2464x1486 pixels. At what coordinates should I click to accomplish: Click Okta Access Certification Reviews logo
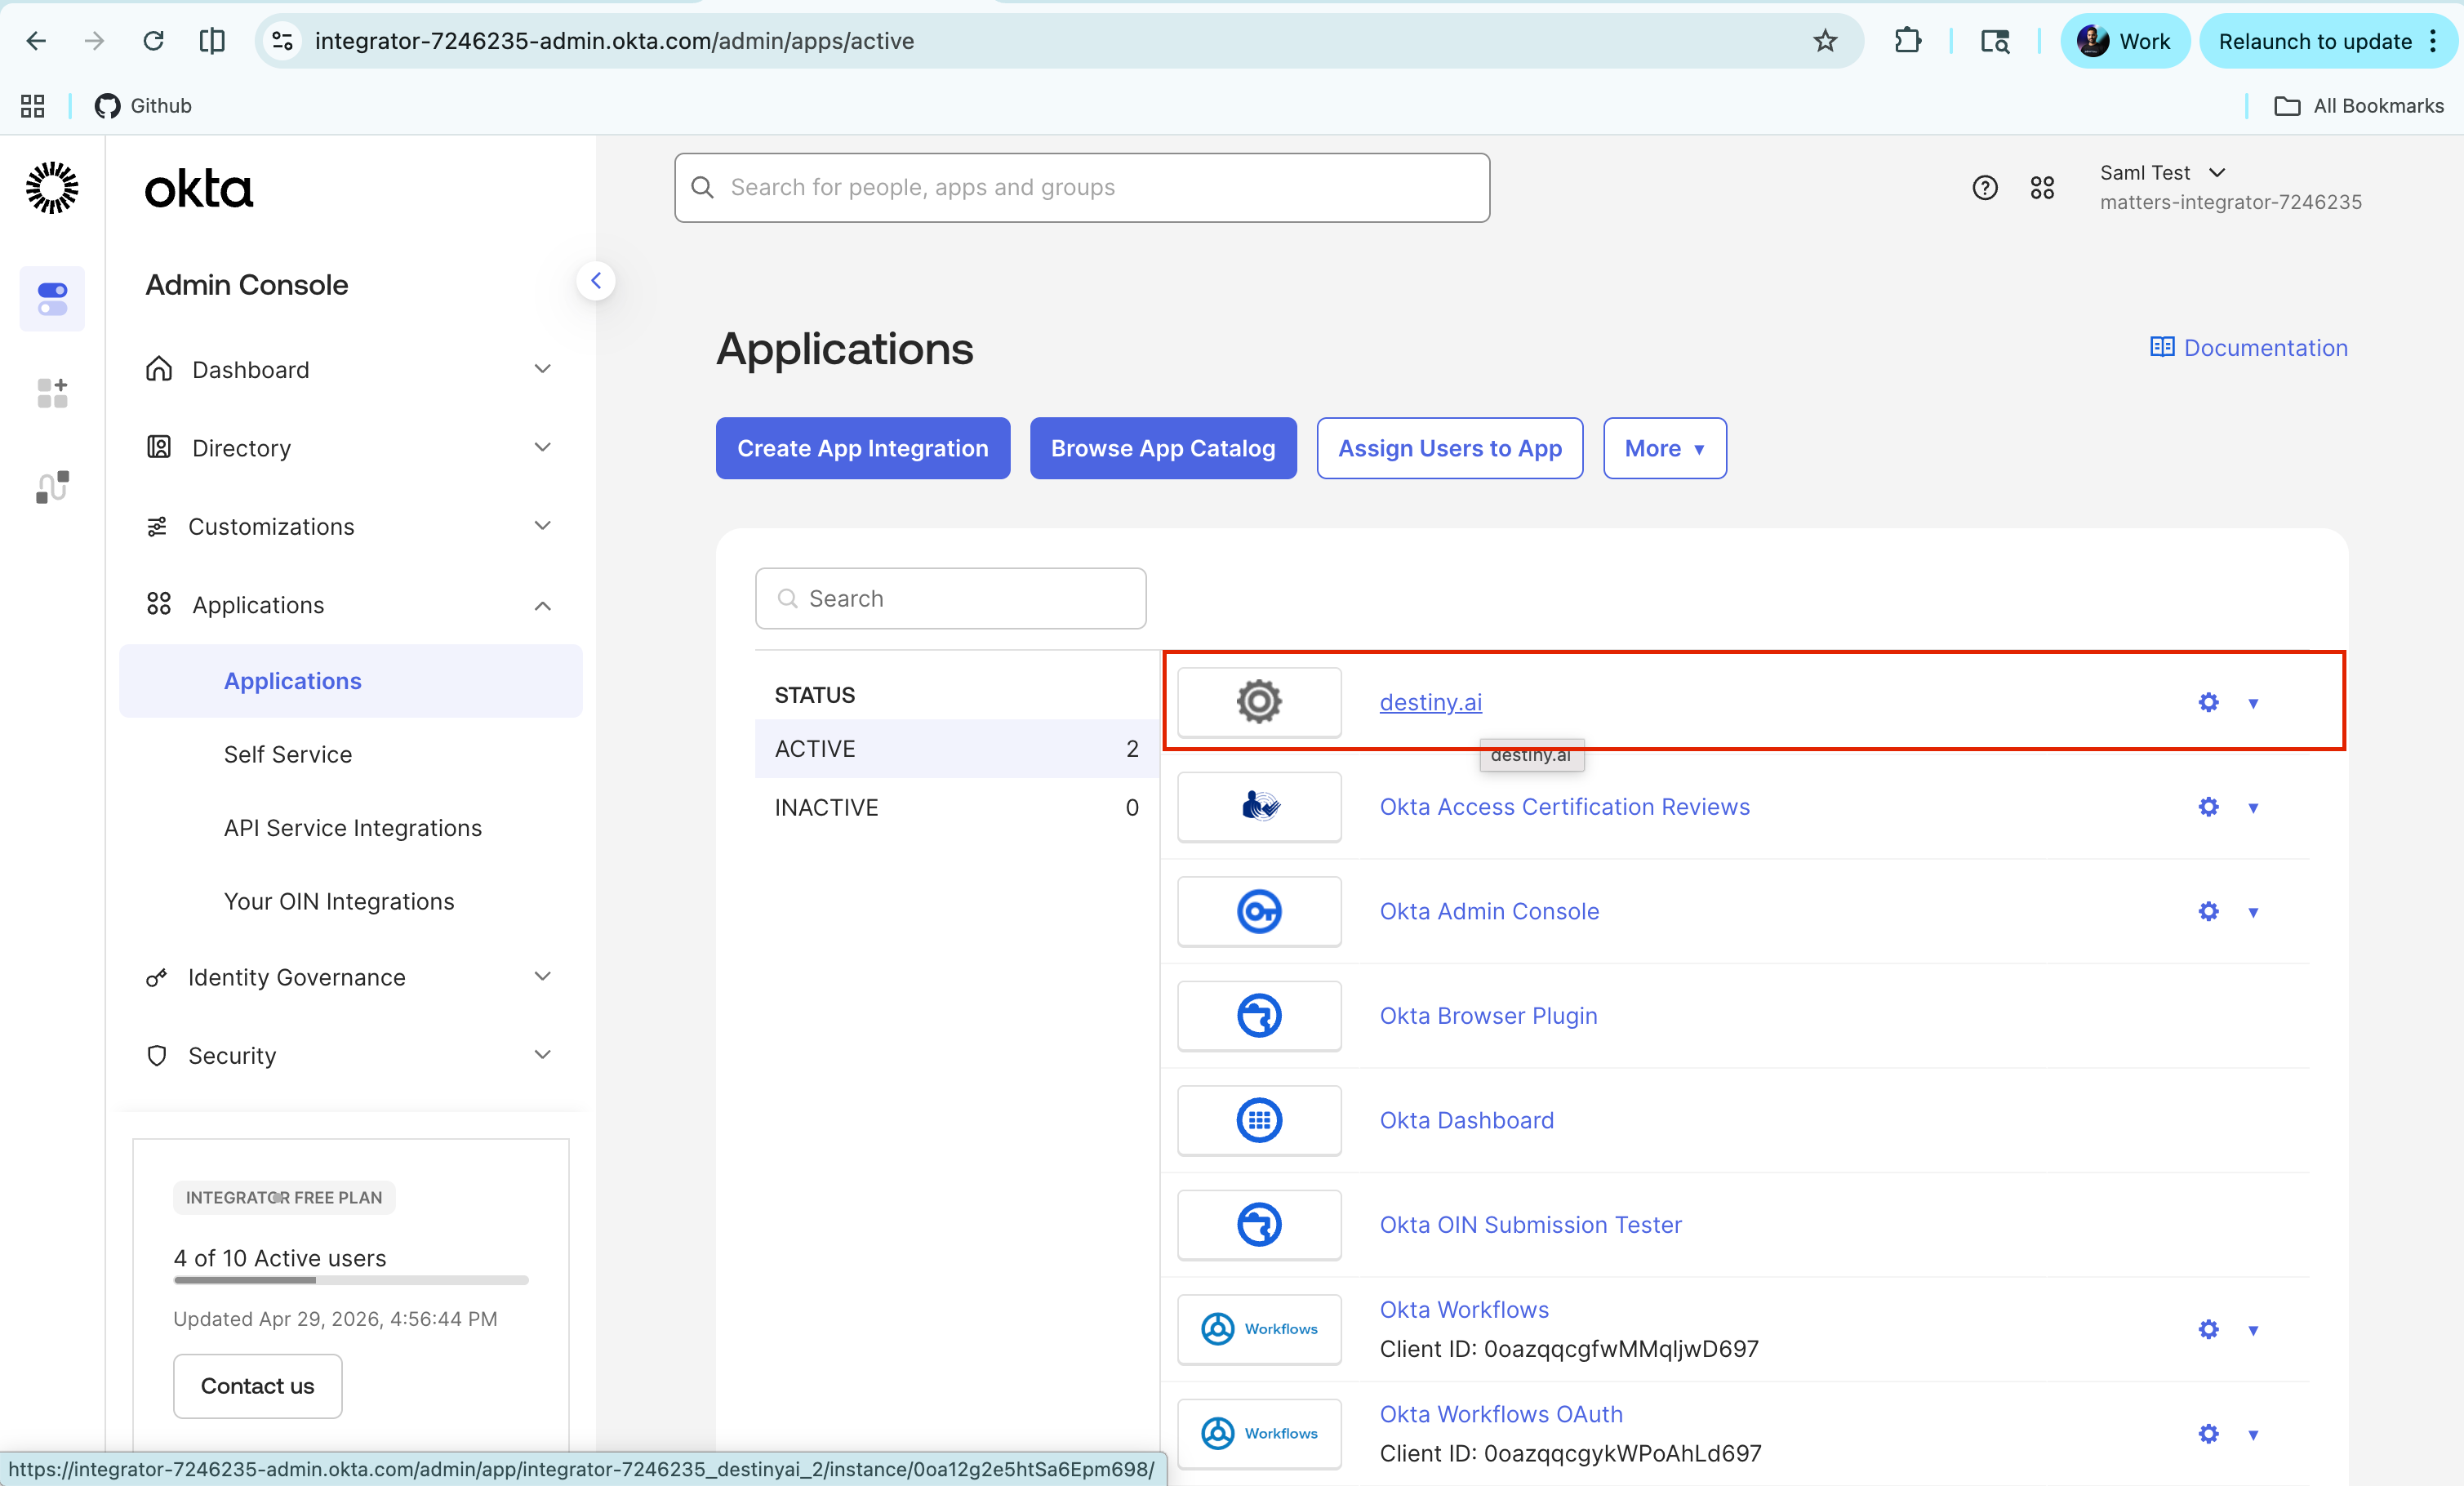[1259, 807]
